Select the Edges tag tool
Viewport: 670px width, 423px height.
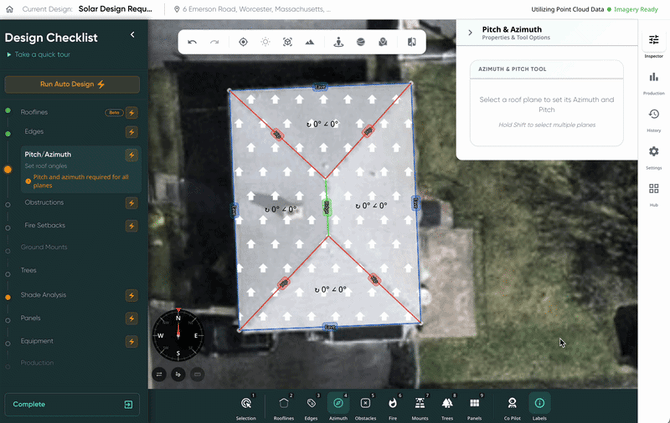pos(311,408)
